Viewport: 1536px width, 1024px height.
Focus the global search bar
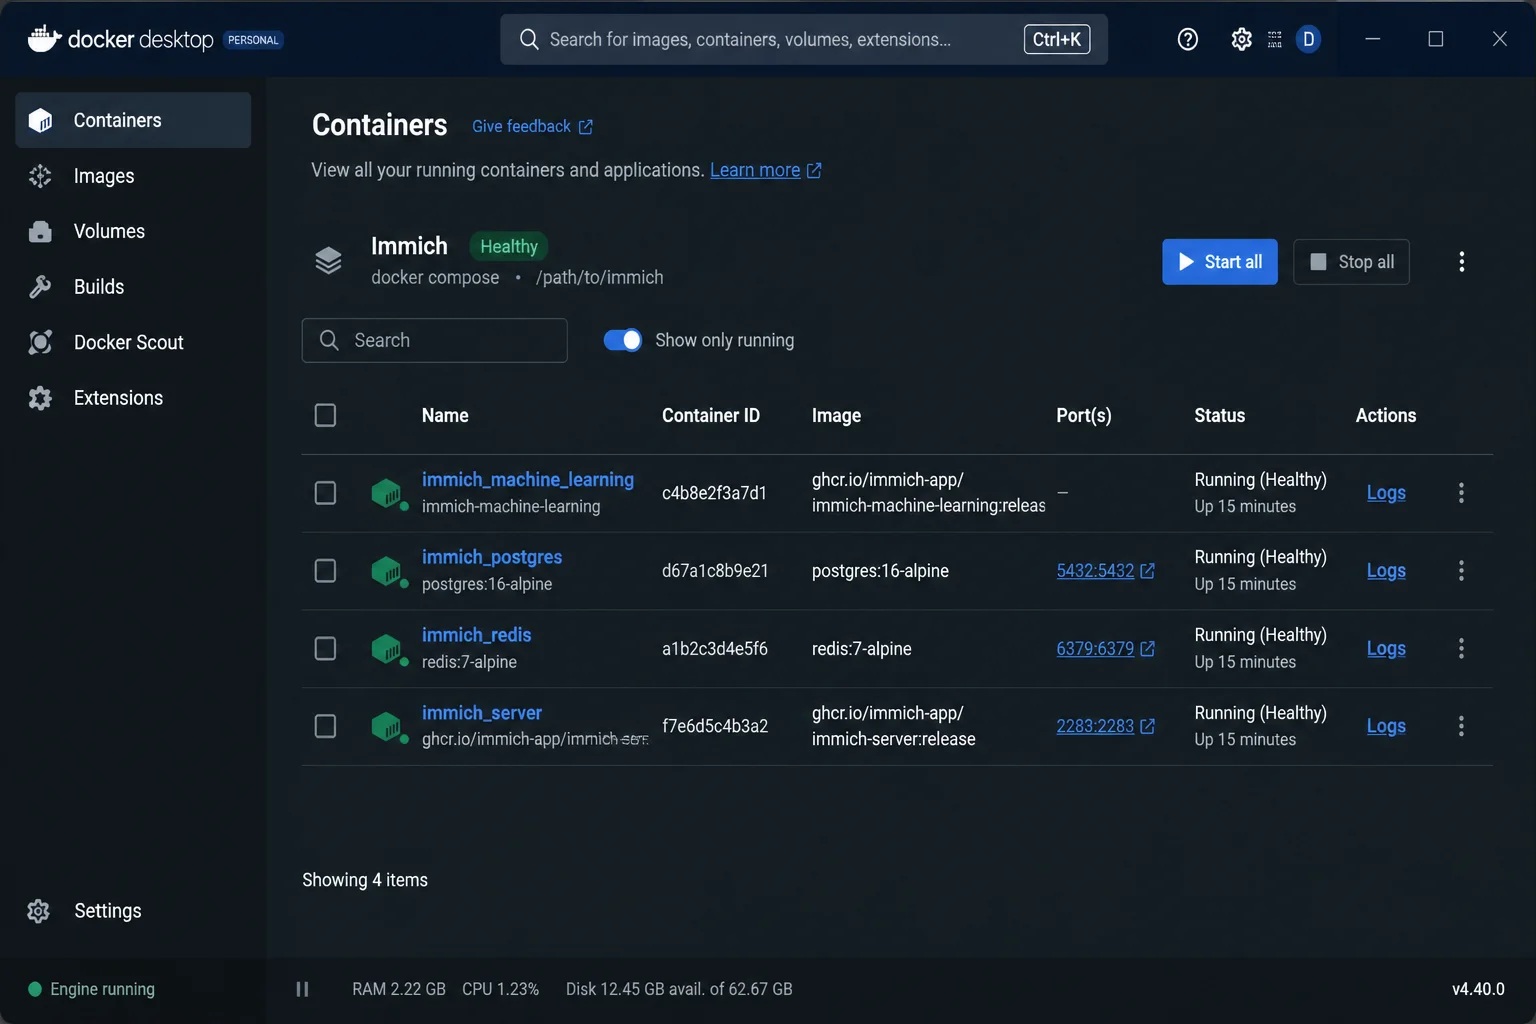[804, 39]
